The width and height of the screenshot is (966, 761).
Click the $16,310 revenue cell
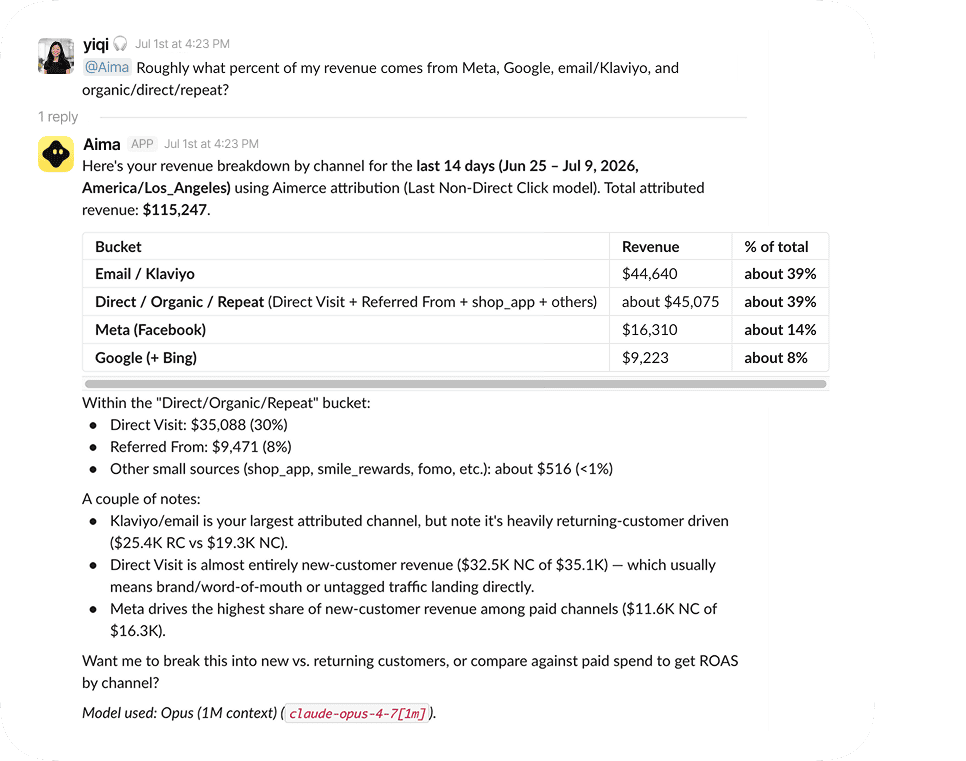click(670, 330)
